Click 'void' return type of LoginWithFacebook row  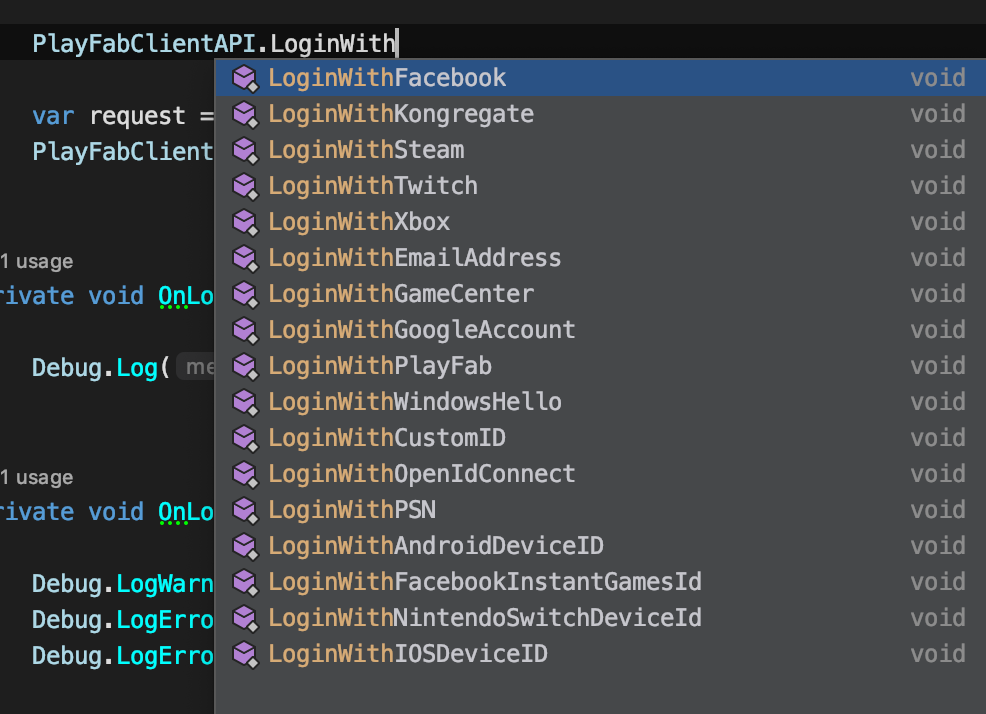click(x=938, y=78)
